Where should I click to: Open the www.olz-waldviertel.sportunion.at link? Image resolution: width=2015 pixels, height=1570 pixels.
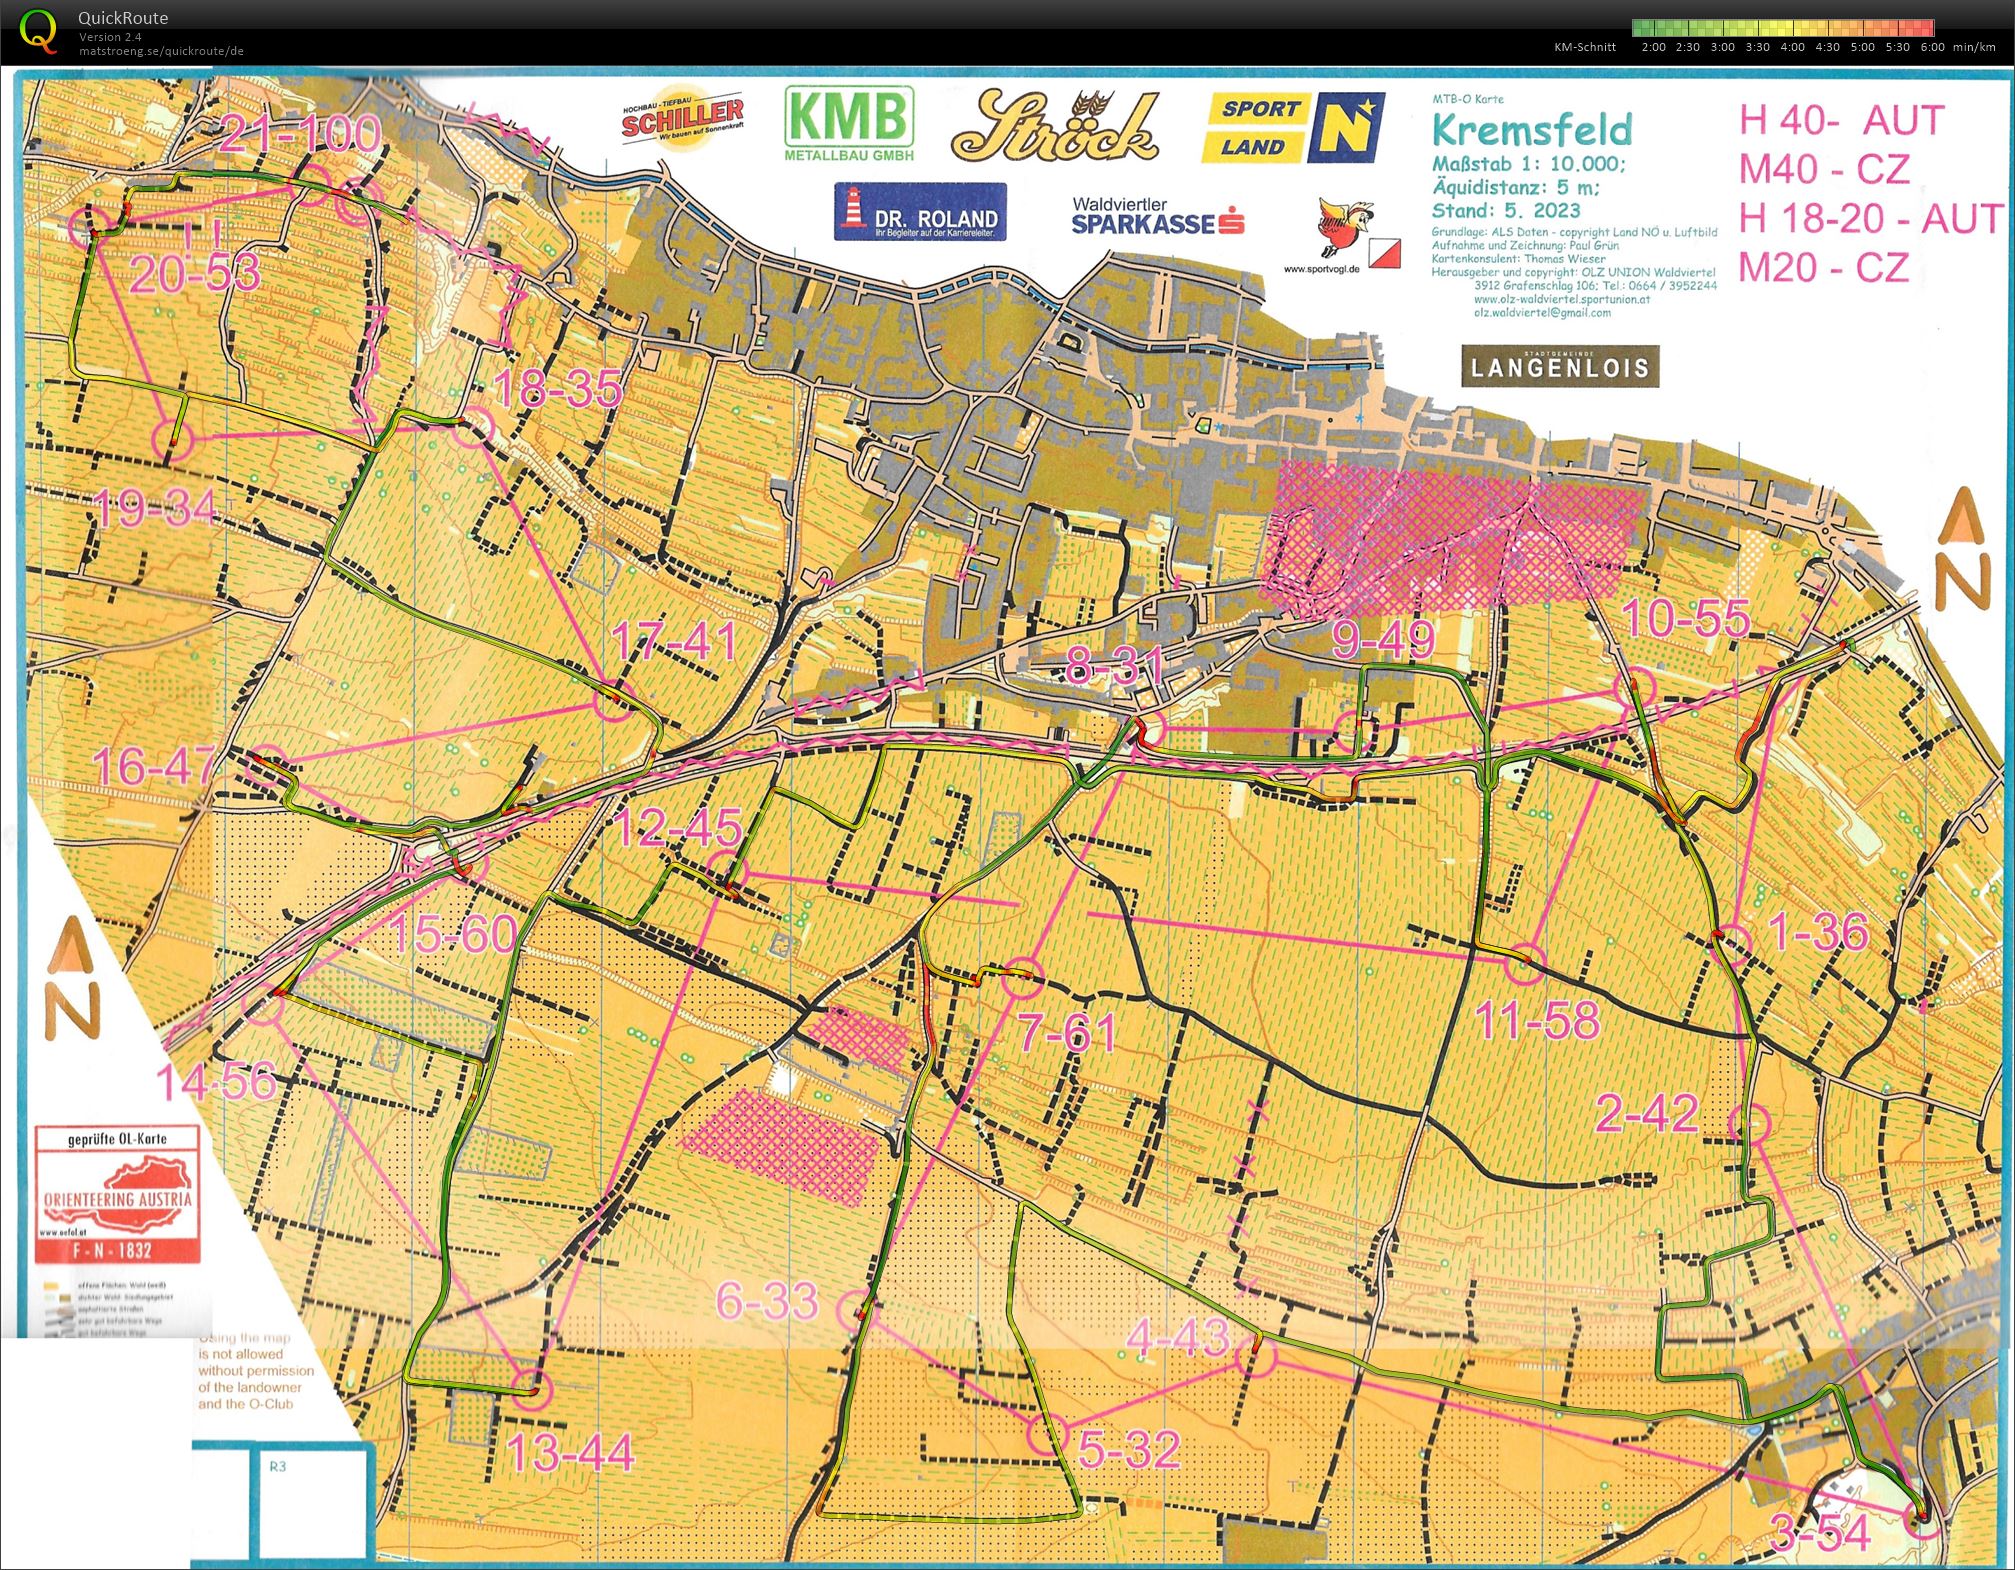click(1561, 299)
